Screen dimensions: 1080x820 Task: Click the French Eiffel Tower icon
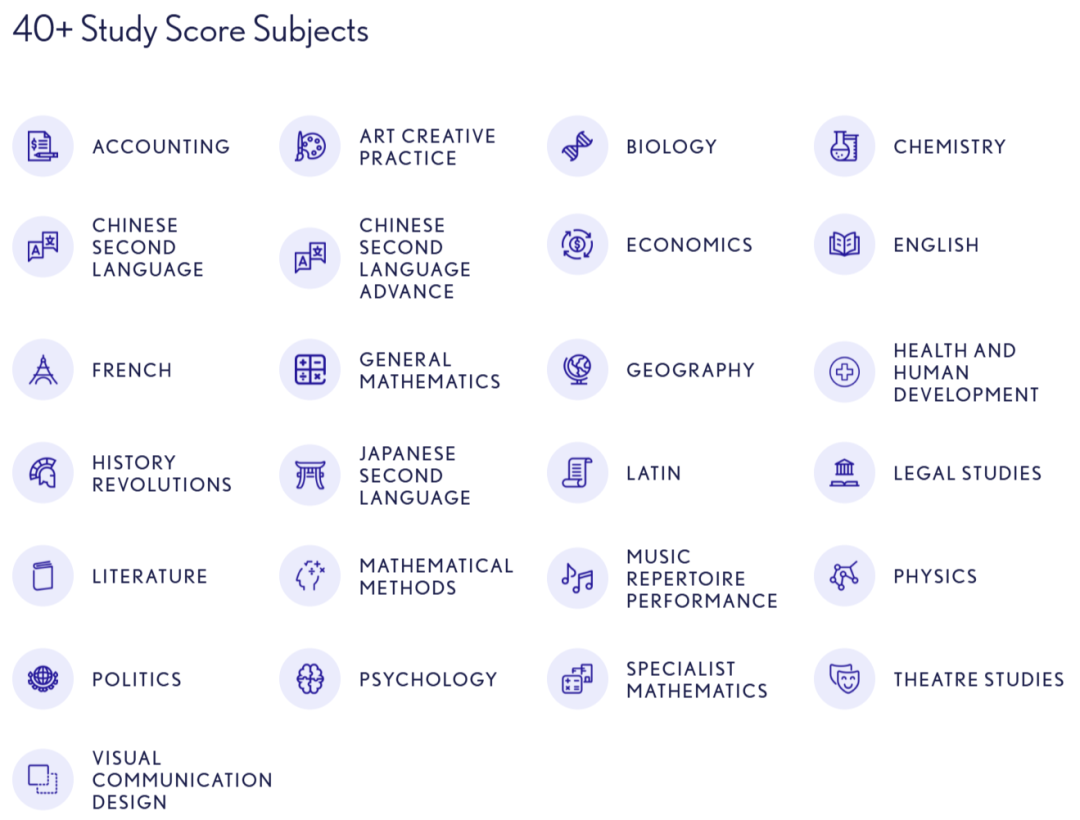[43, 370]
